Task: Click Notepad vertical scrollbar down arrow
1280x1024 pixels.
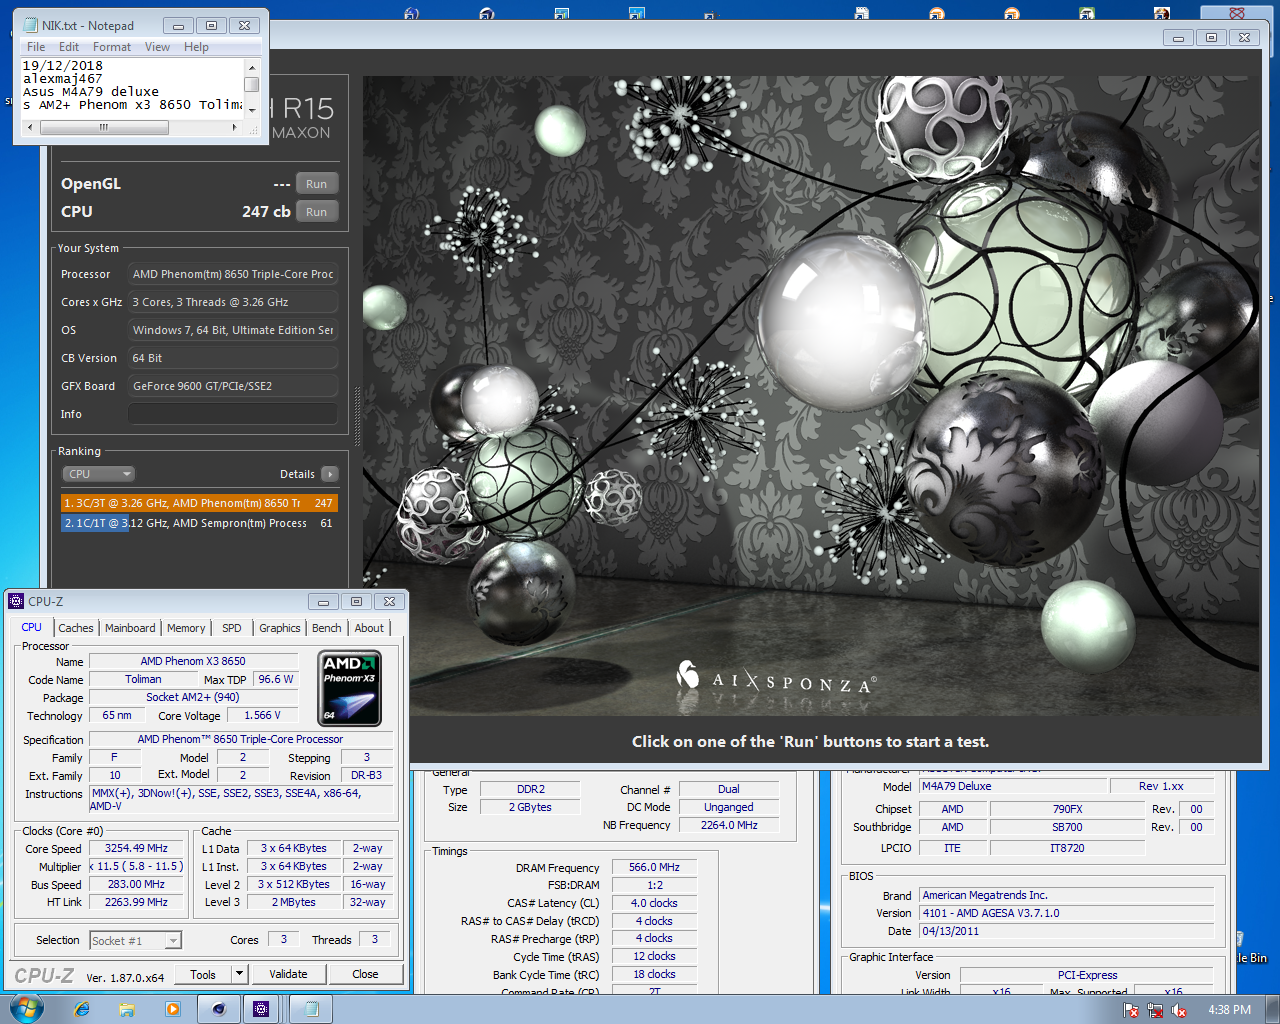Action: (252, 110)
